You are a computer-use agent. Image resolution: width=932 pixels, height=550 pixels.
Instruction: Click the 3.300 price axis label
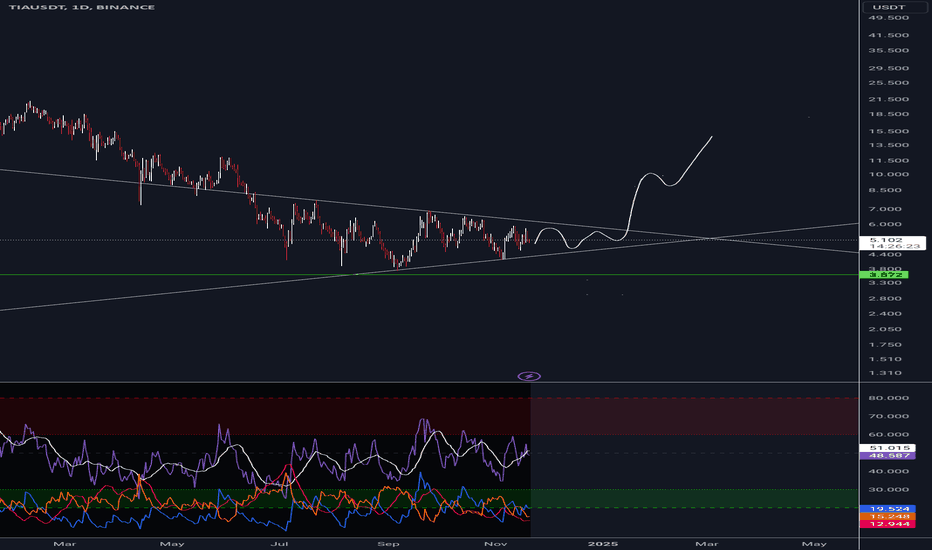point(885,282)
